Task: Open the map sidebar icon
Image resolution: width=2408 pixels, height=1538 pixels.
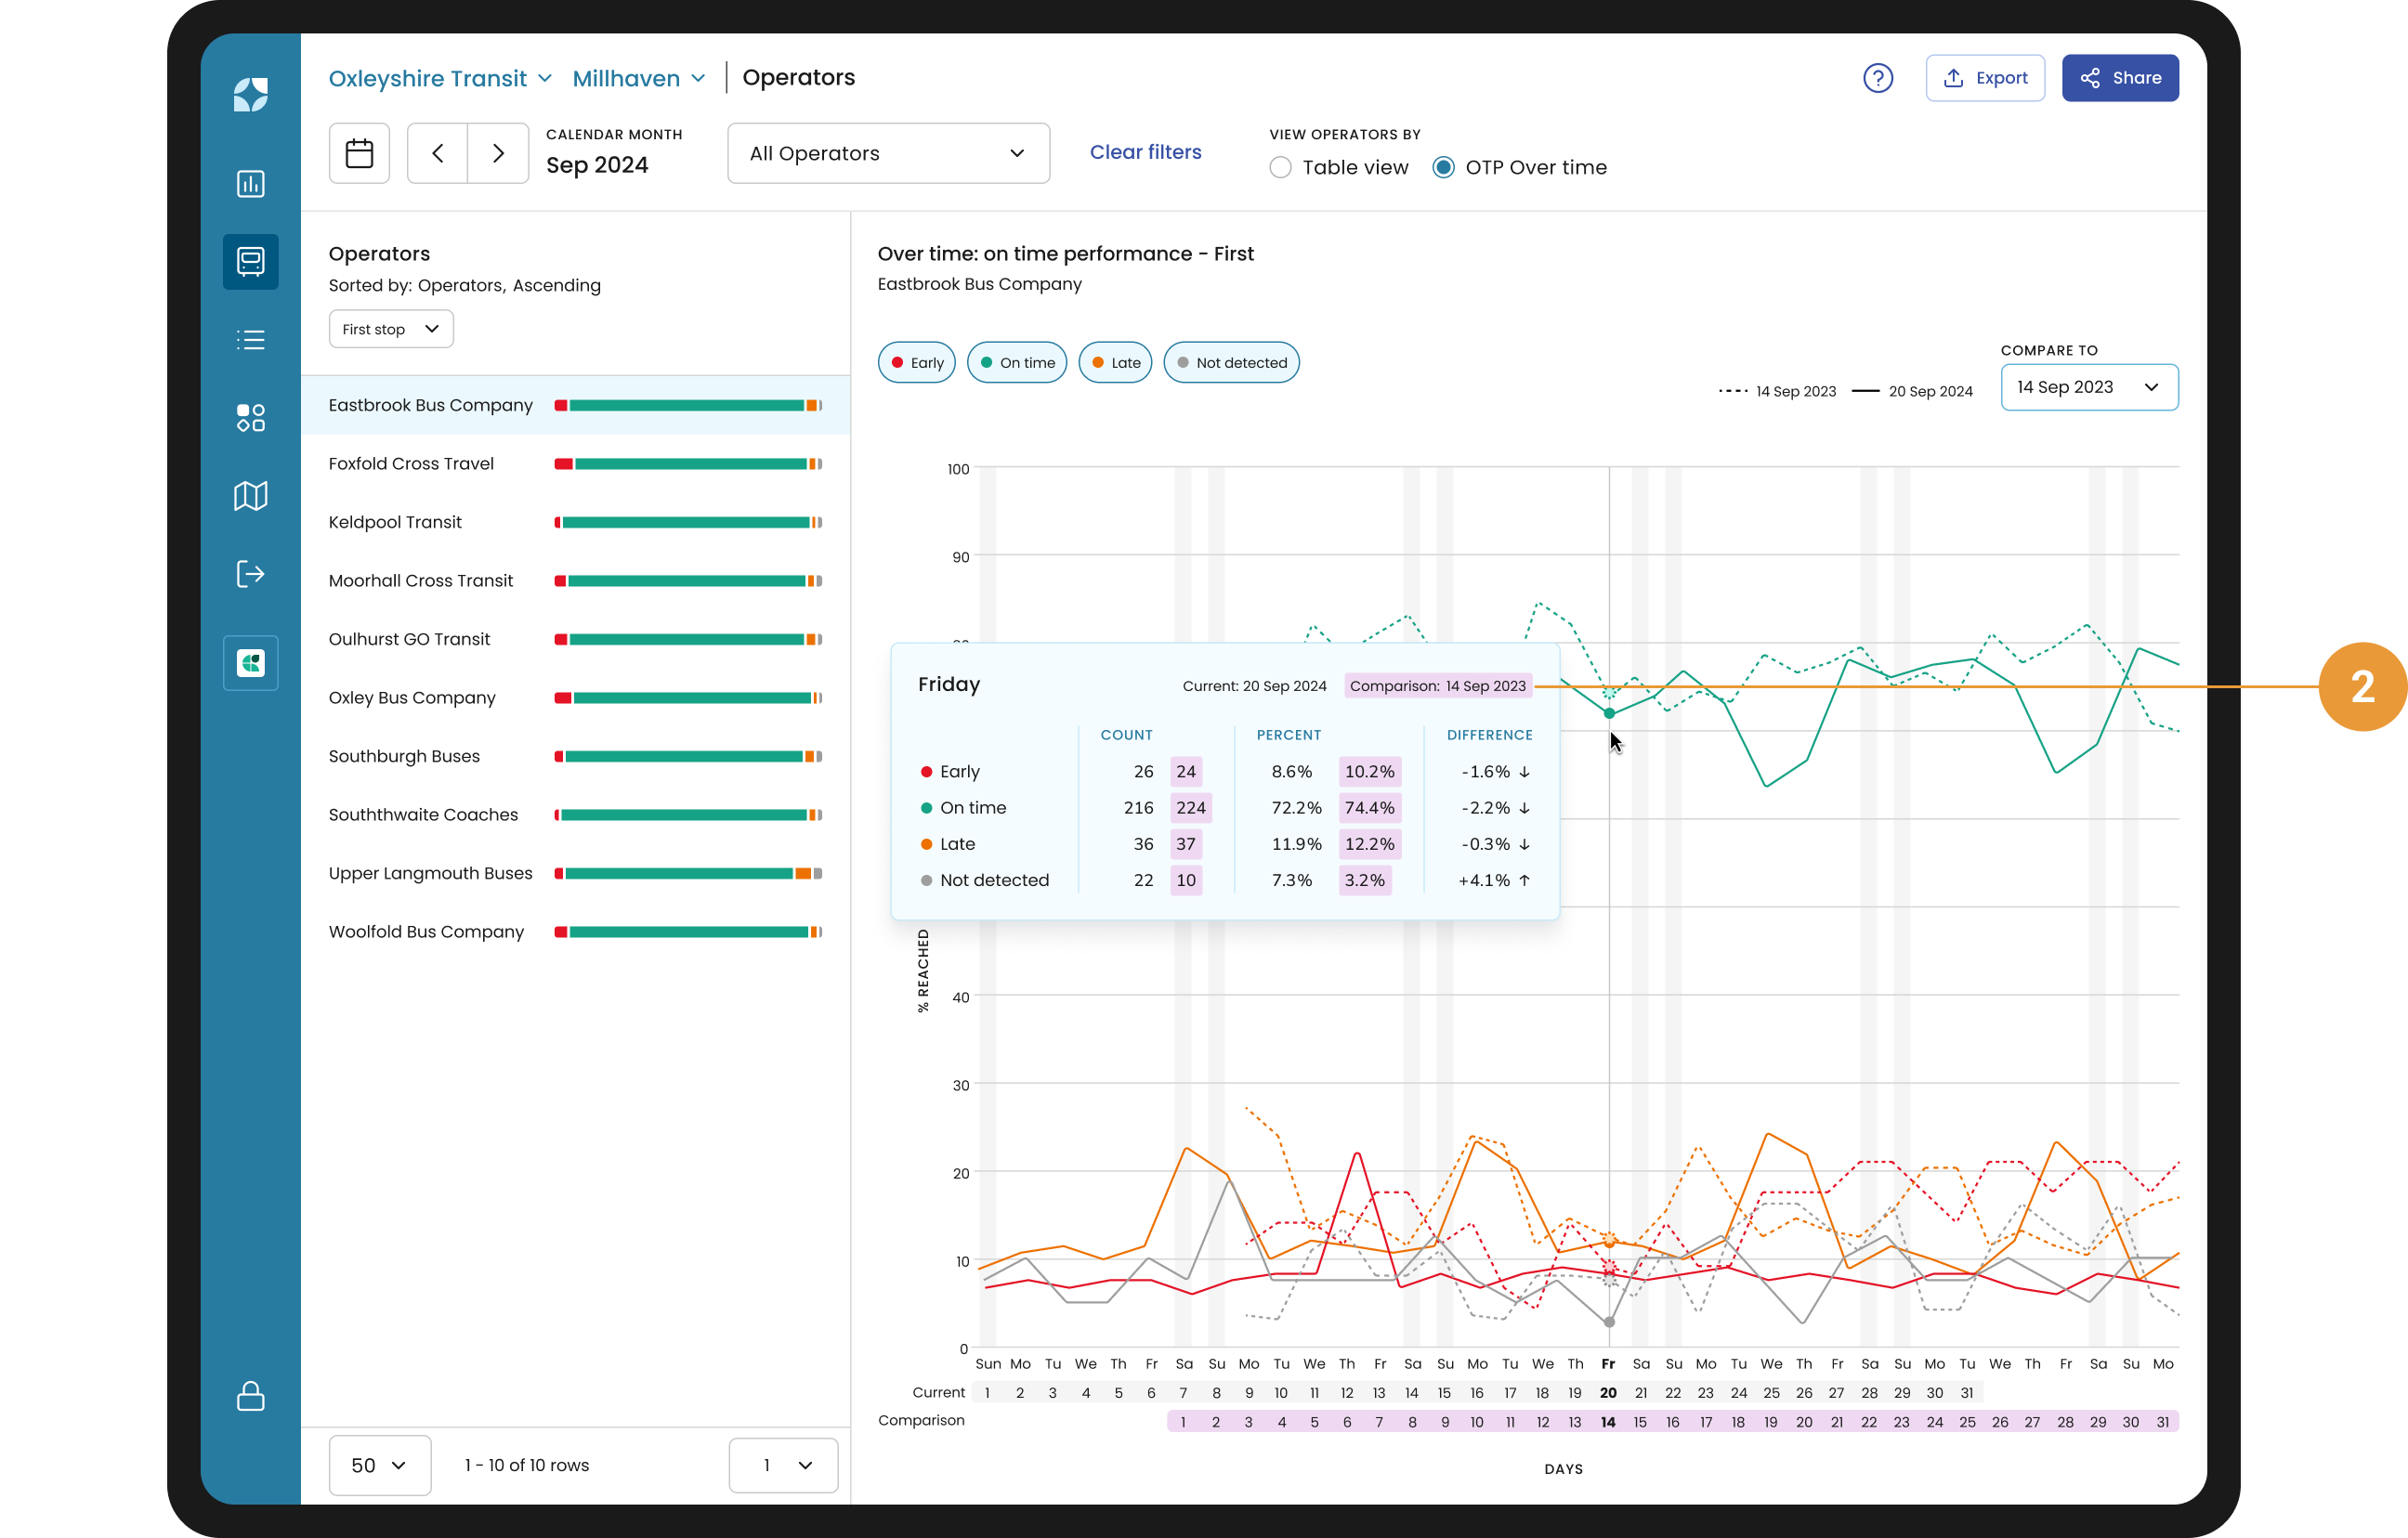Action: 250,496
